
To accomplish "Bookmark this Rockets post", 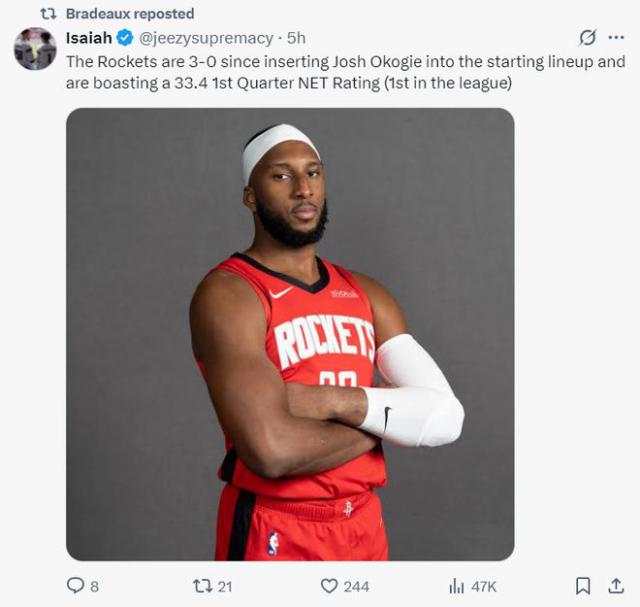I will pos(583,585).
